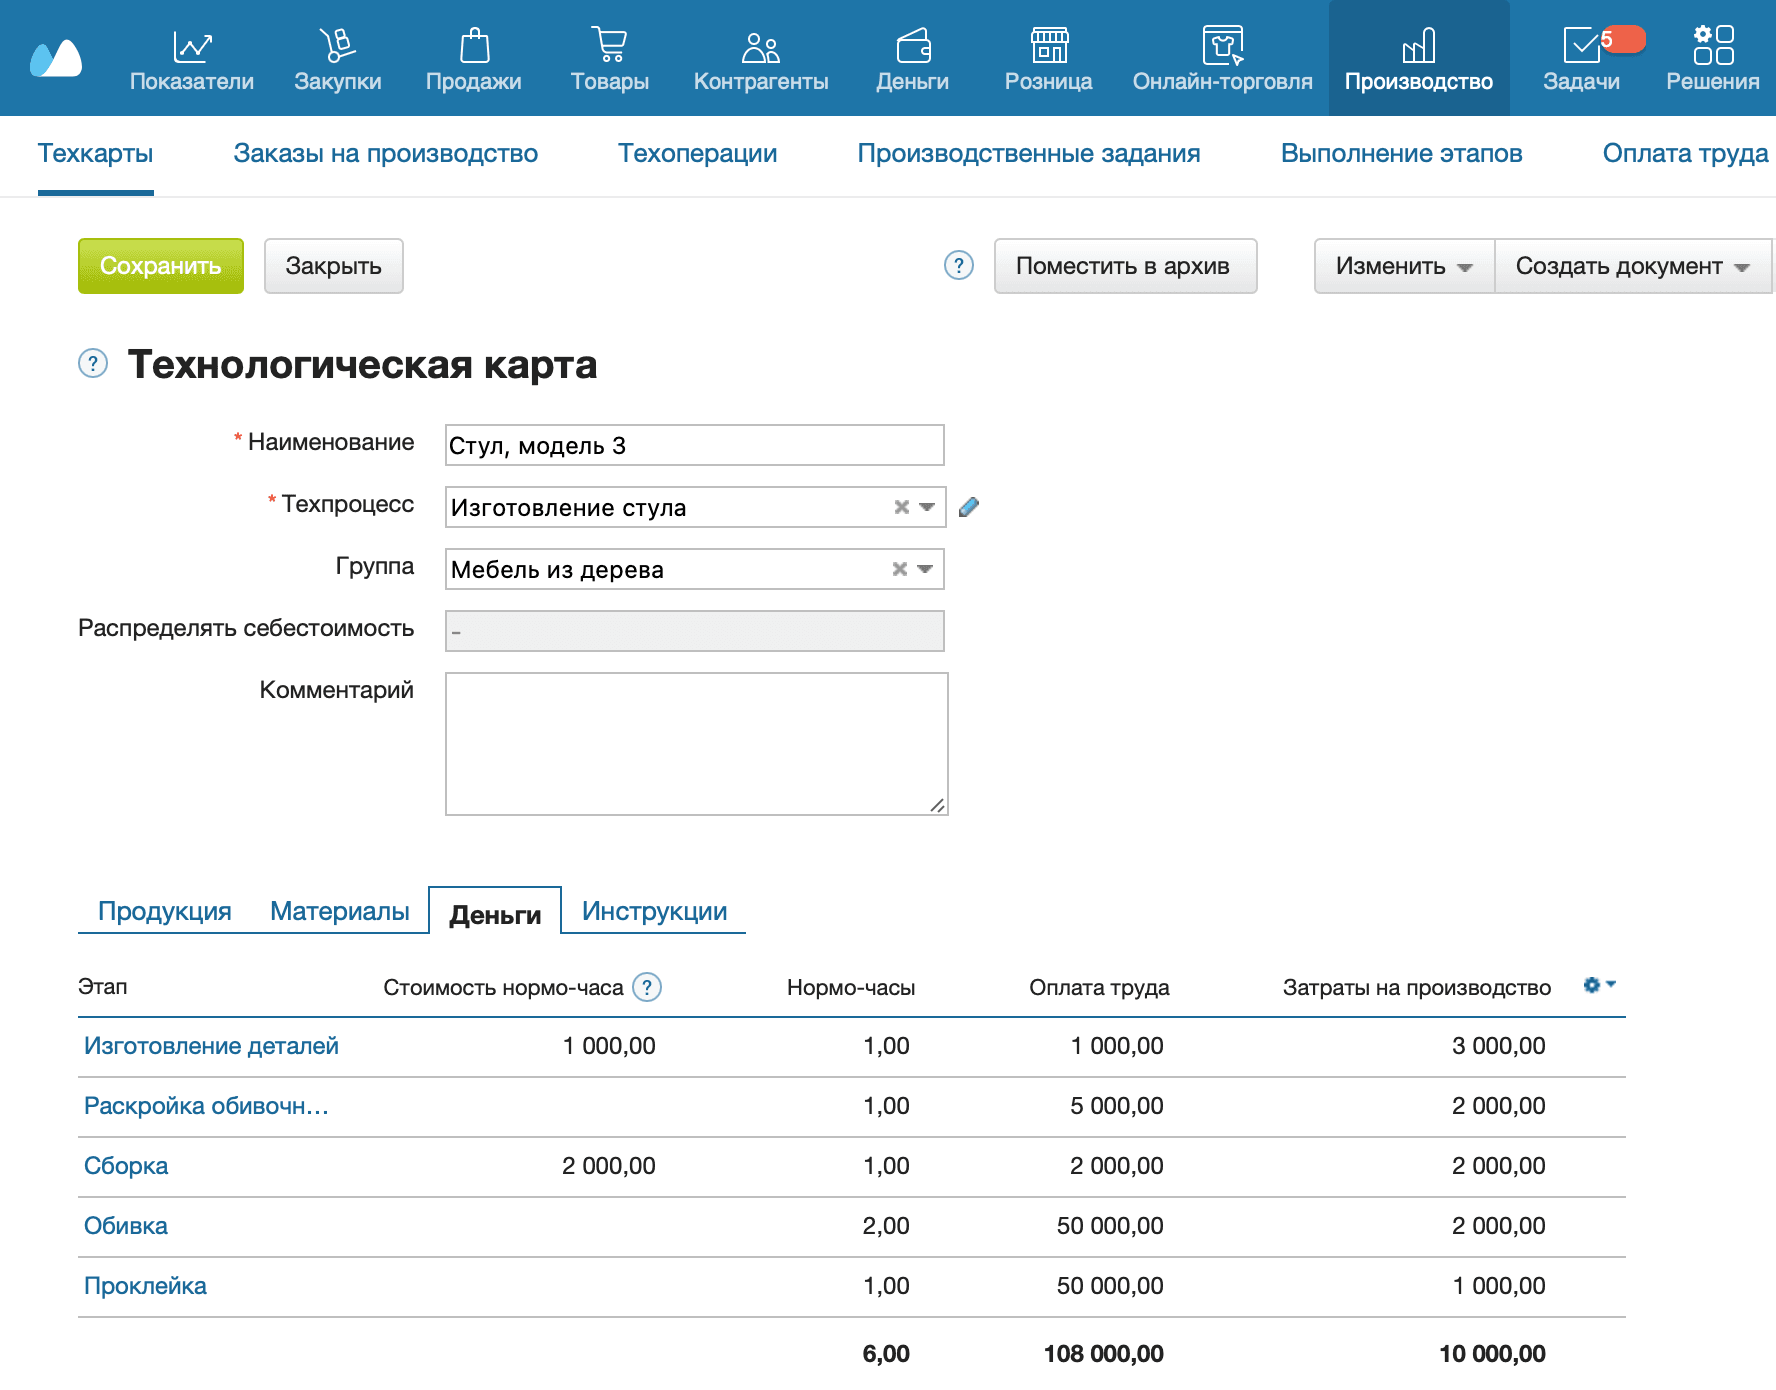Image resolution: width=1776 pixels, height=1390 pixels.
Task: Open the Показатели section icon
Action: (191, 46)
